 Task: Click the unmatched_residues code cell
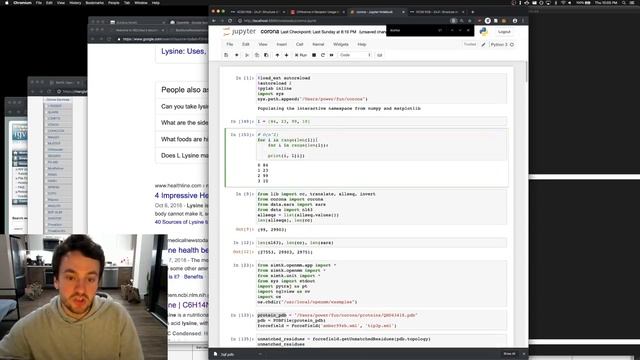coord(382,341)
